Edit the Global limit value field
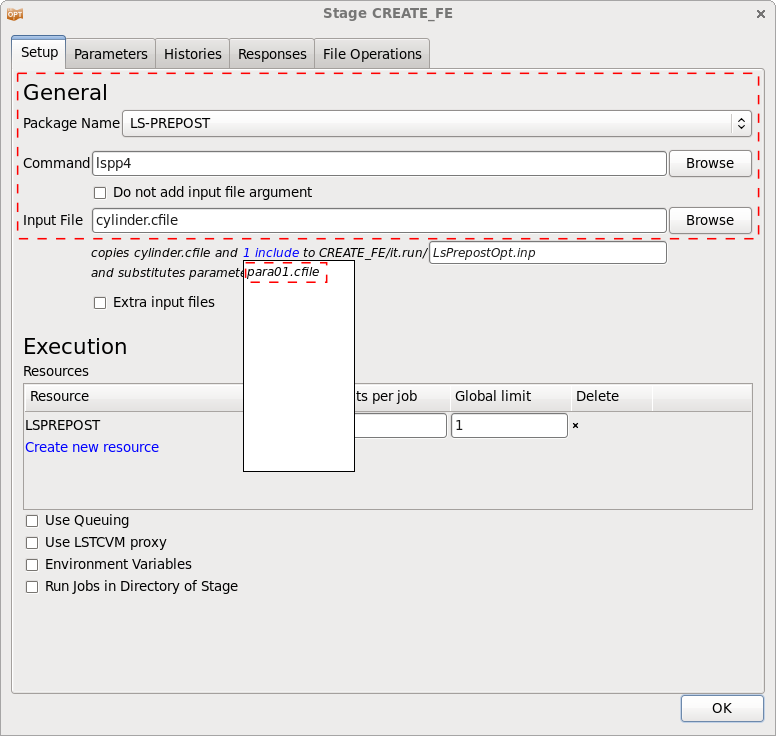 point(509,426)
